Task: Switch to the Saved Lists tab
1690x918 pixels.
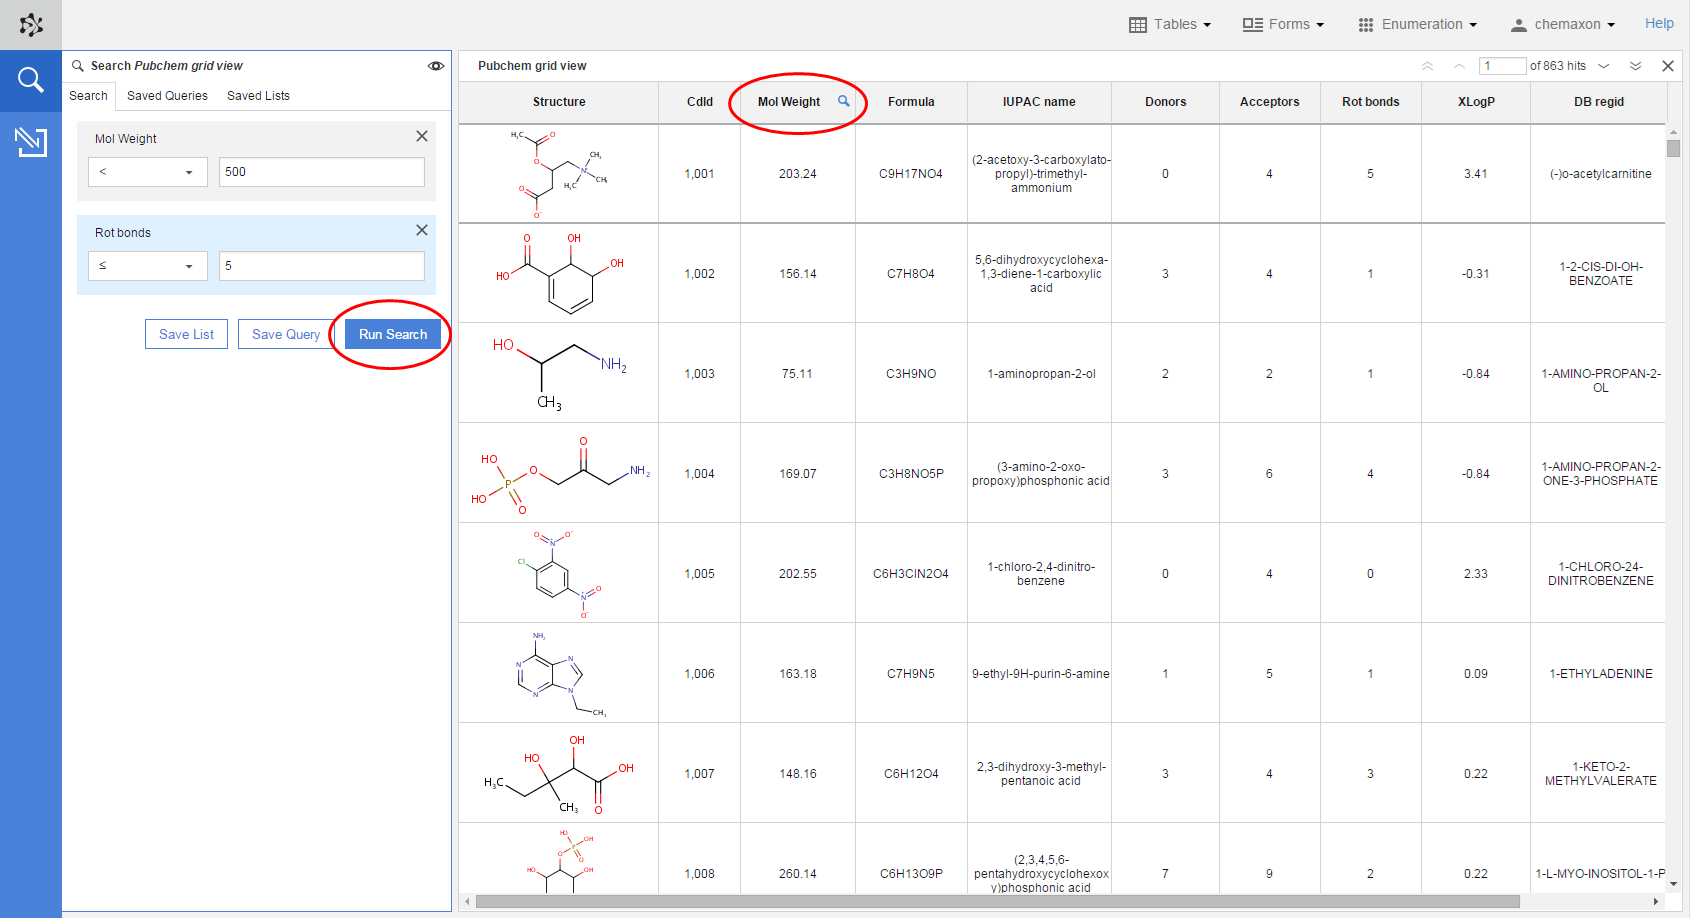Action: tap(258, 96)
